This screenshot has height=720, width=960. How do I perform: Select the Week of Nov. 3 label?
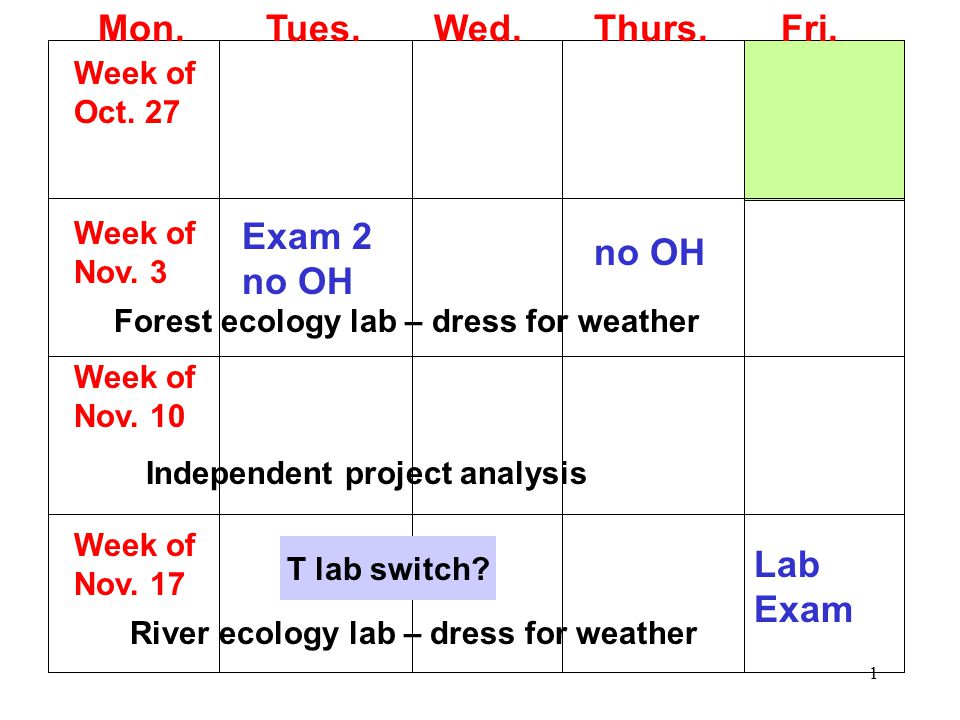(x=134, y=252)
